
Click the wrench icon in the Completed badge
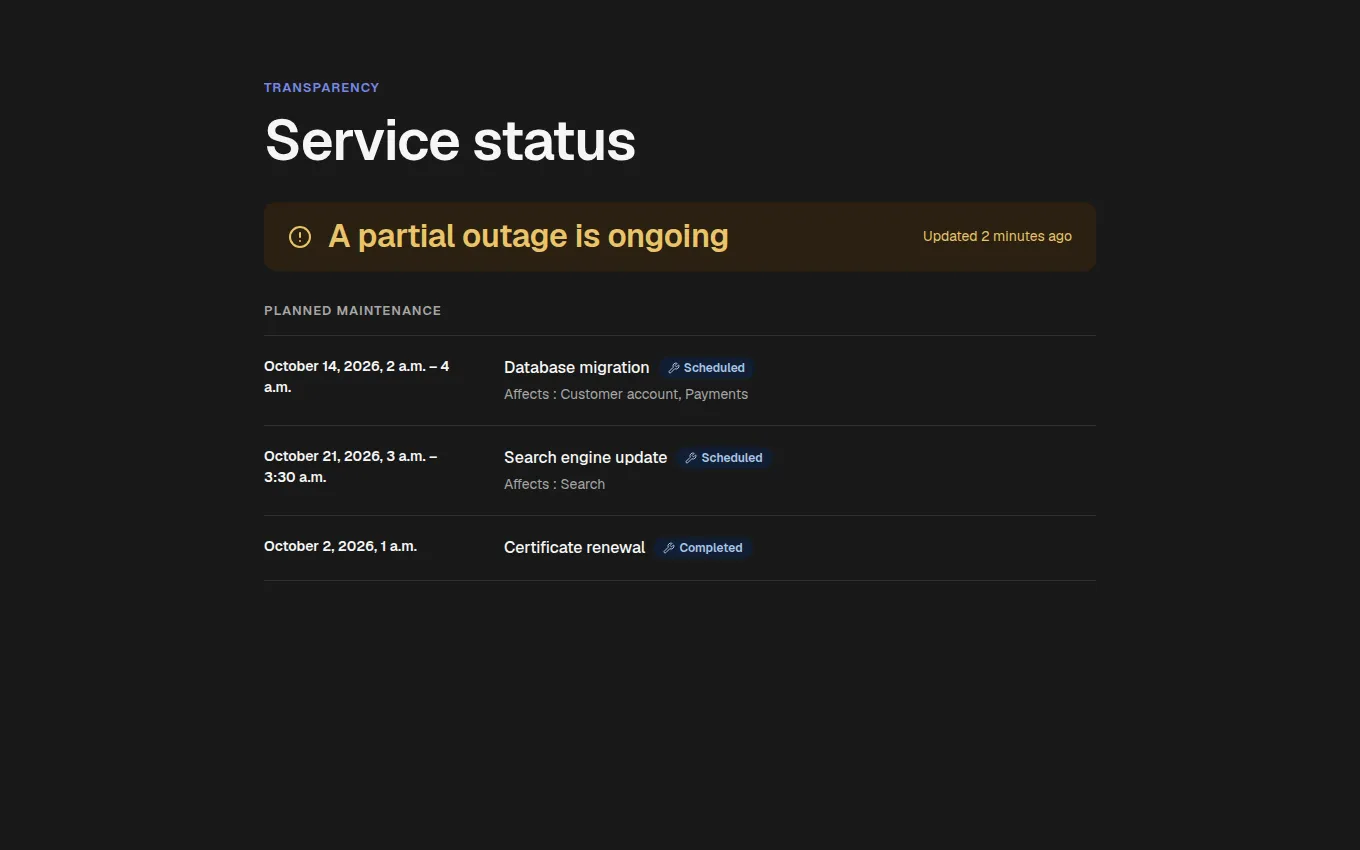669,548
